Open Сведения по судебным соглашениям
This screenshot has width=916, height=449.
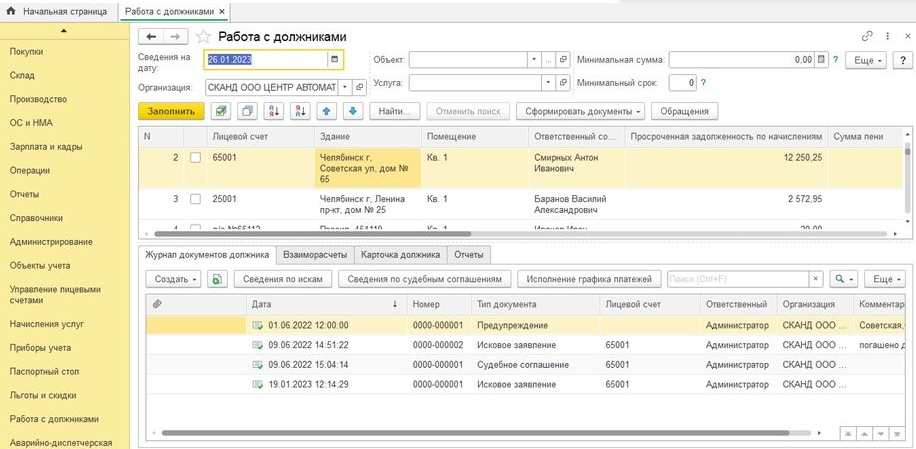(x=425, y=279)
